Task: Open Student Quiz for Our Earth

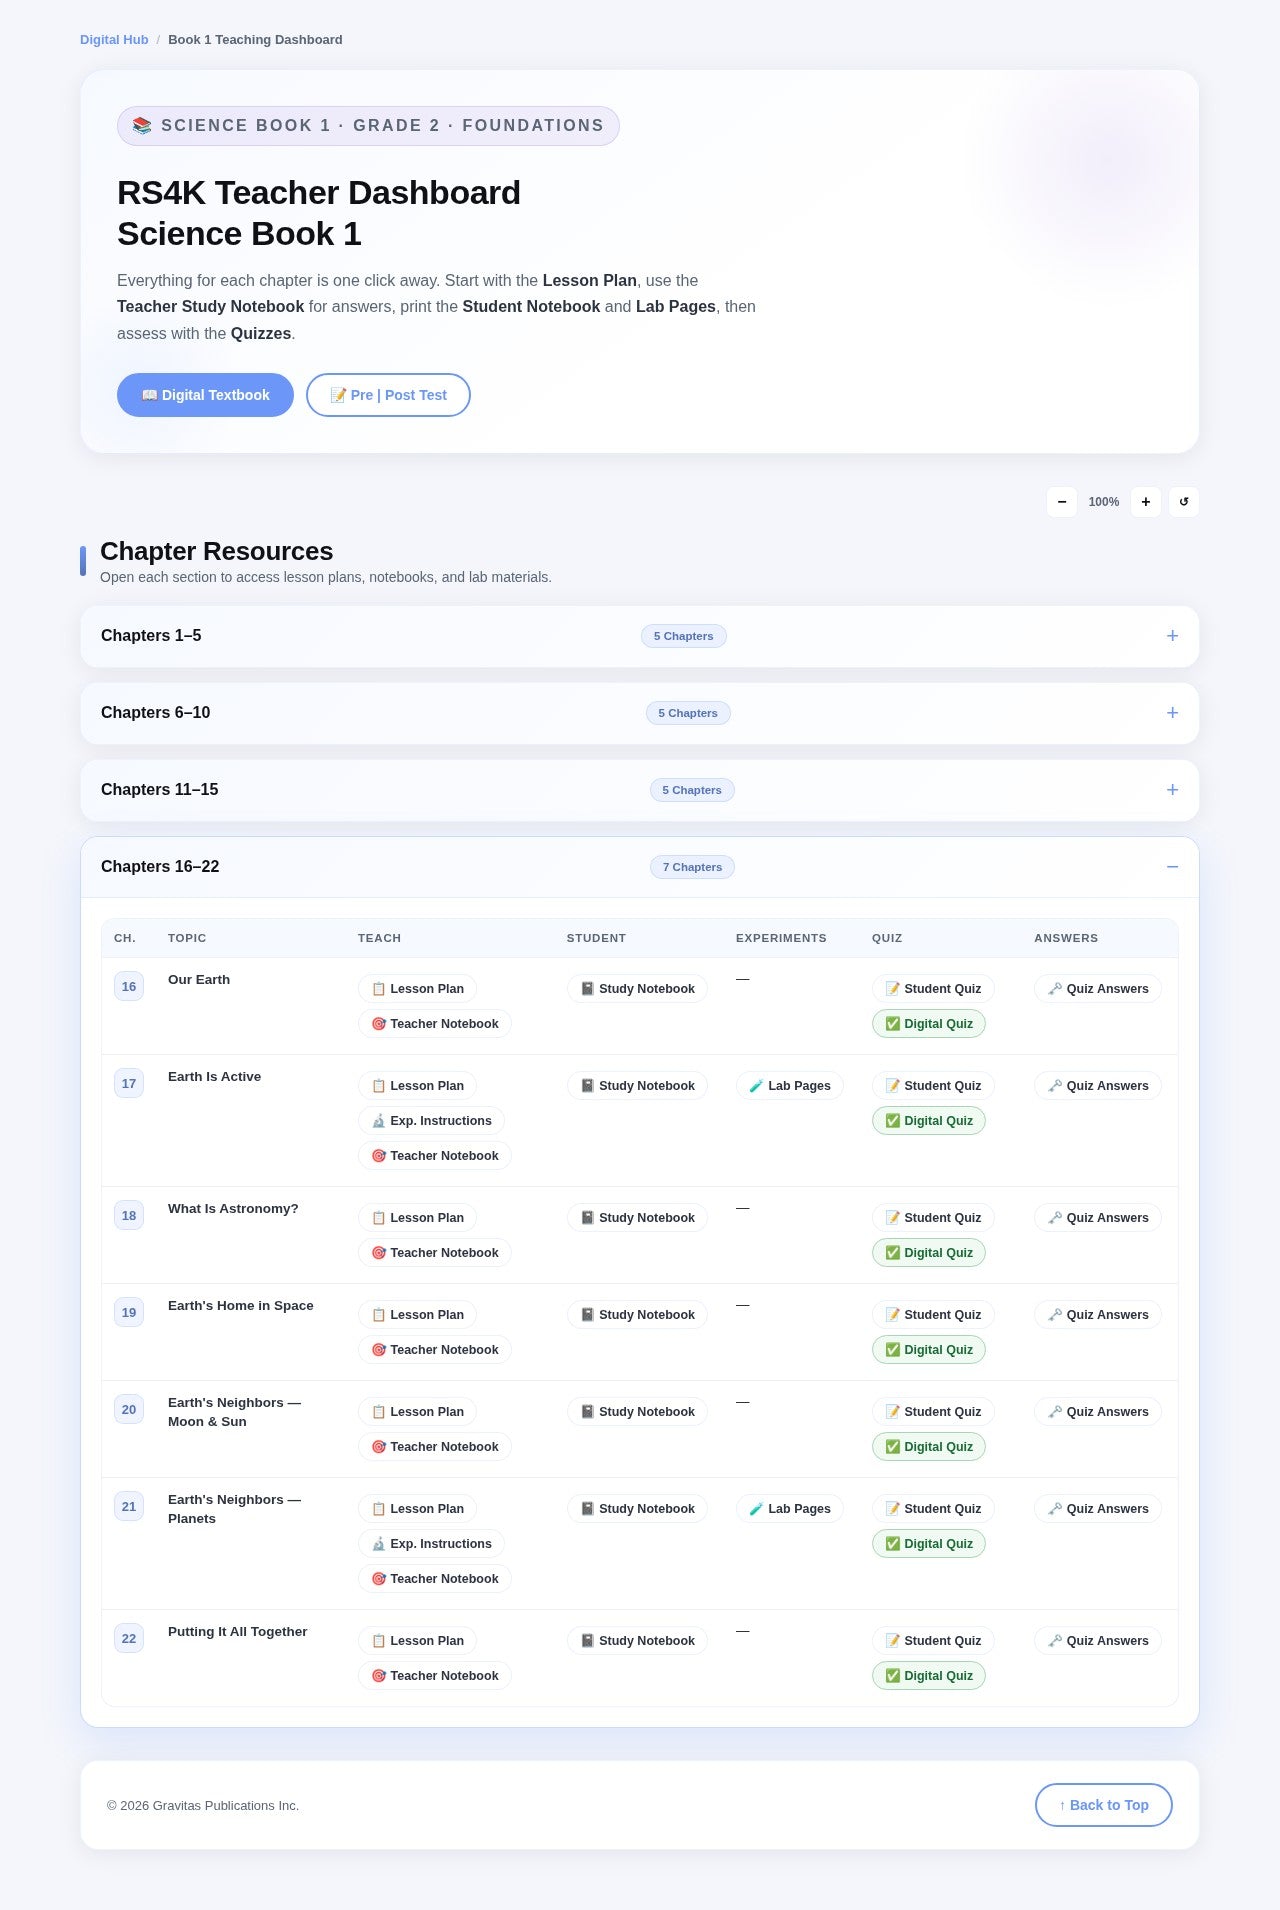Action: [x=933, y=989]
